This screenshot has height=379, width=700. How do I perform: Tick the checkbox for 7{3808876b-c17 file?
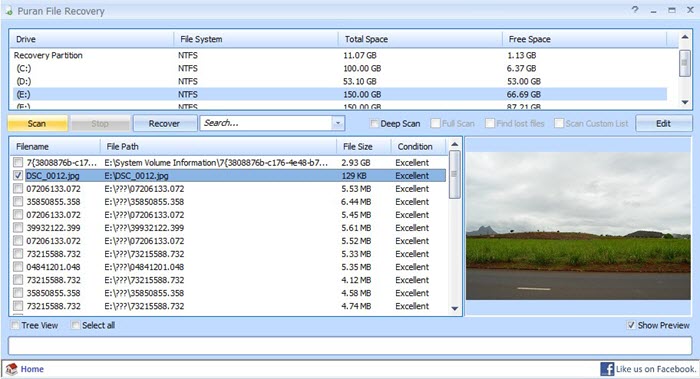pos(18,162)
